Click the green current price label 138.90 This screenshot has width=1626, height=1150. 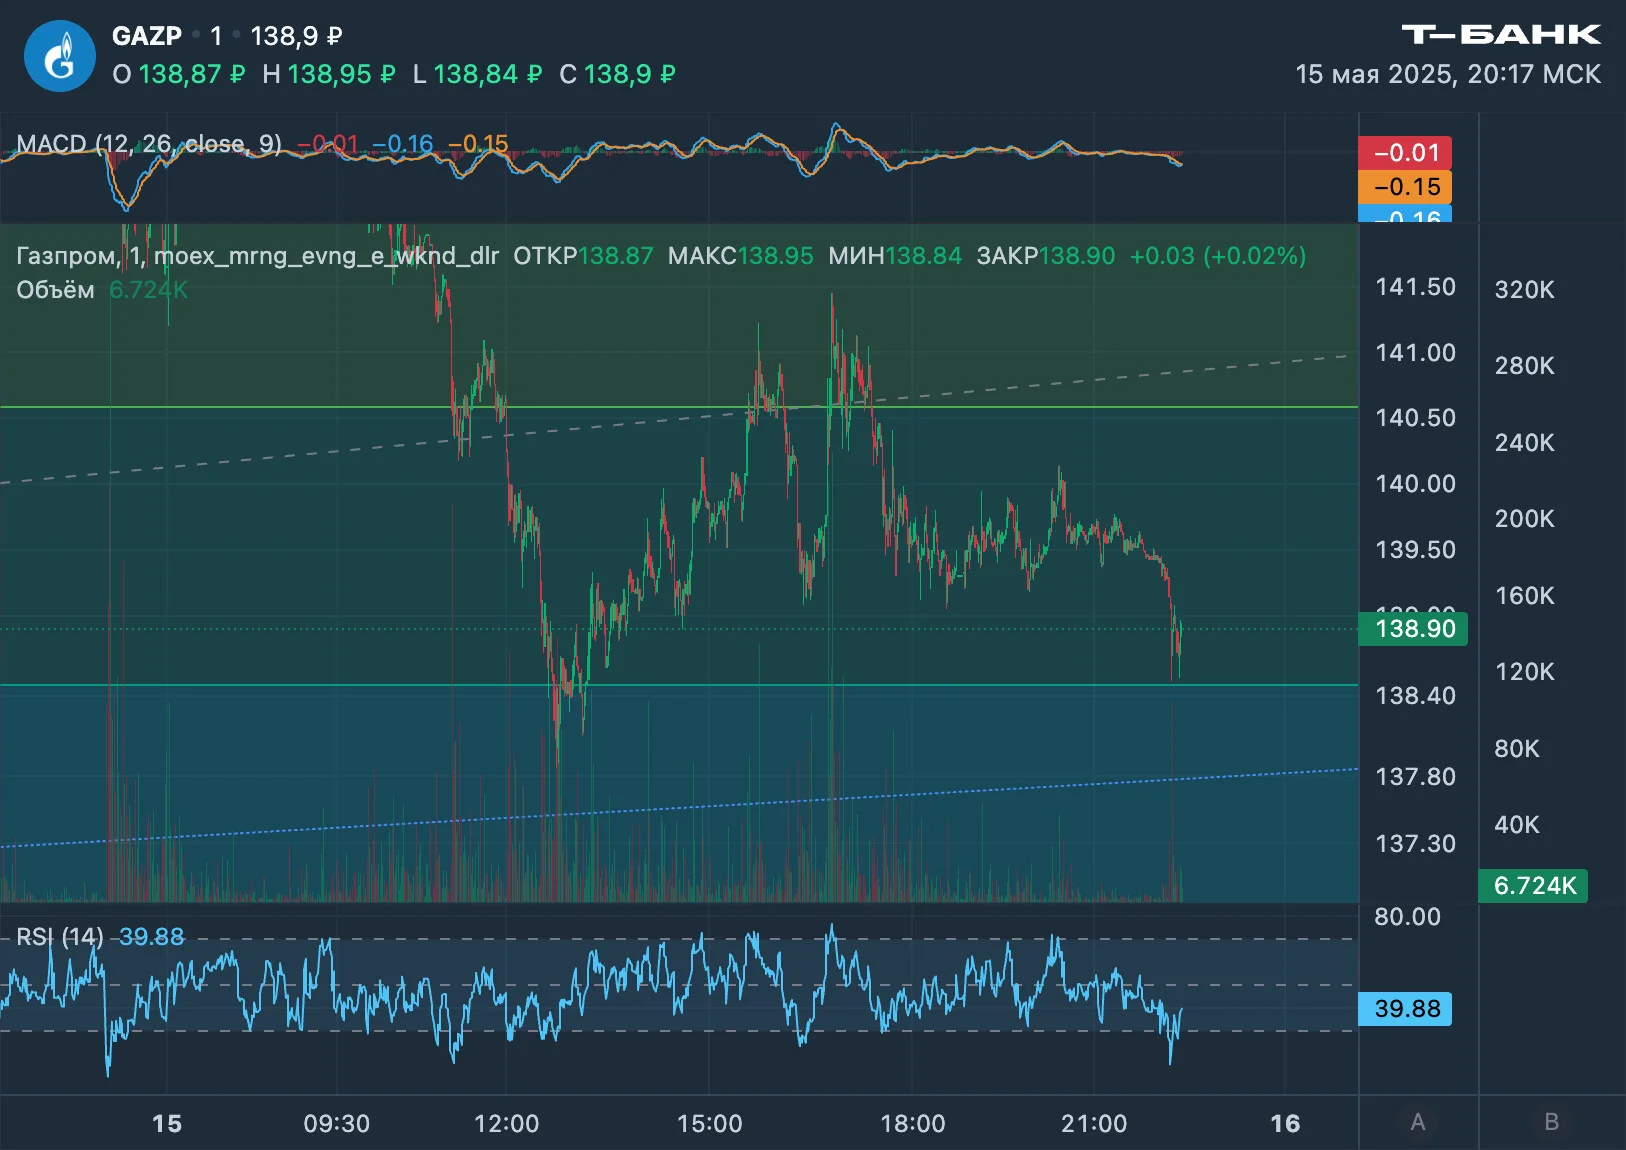pos(1413,629)
